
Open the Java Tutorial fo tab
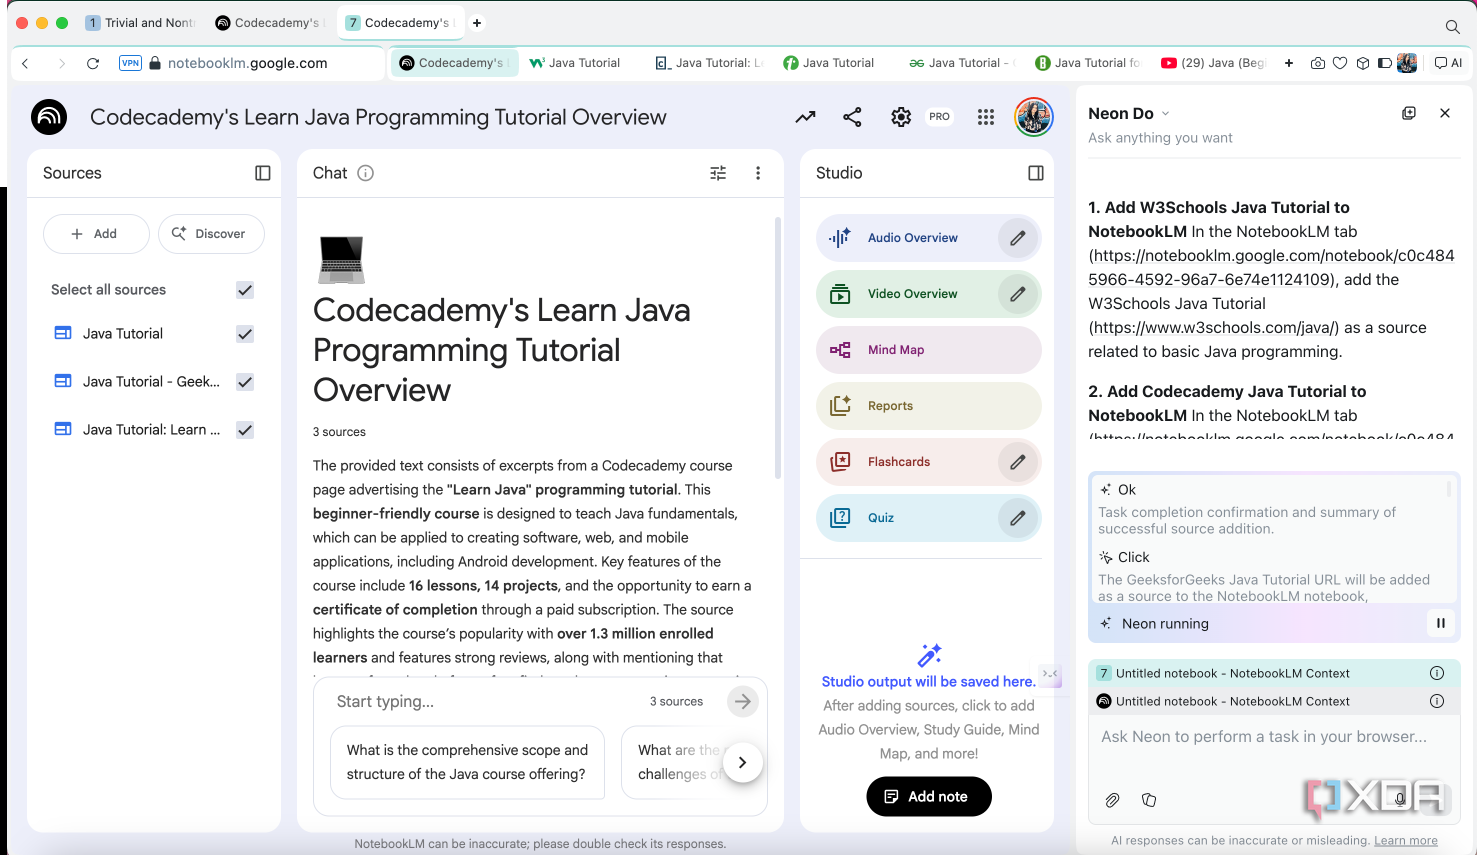coord(1087,63)
